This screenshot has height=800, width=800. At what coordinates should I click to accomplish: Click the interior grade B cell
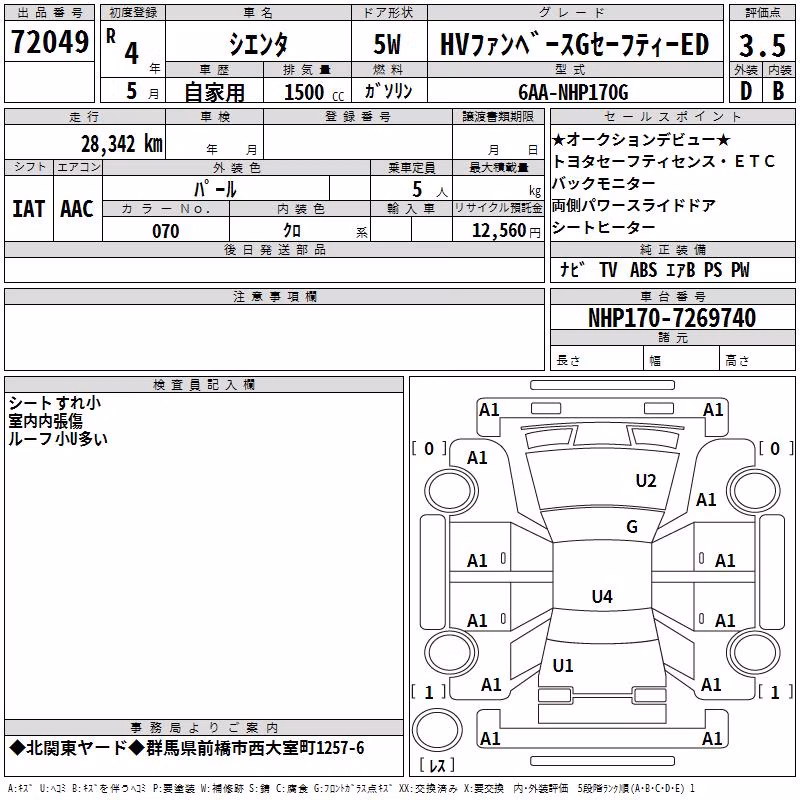point(779,90)
